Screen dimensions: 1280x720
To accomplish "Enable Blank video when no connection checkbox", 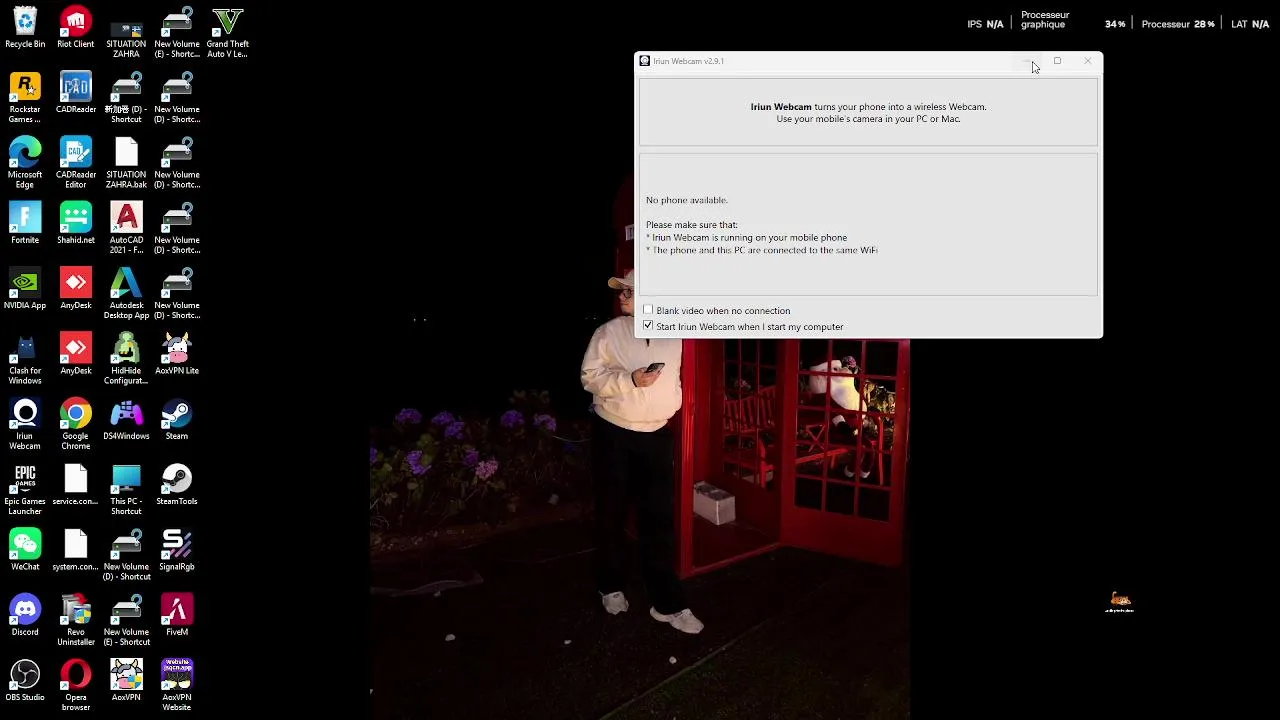I will point(648,310).
